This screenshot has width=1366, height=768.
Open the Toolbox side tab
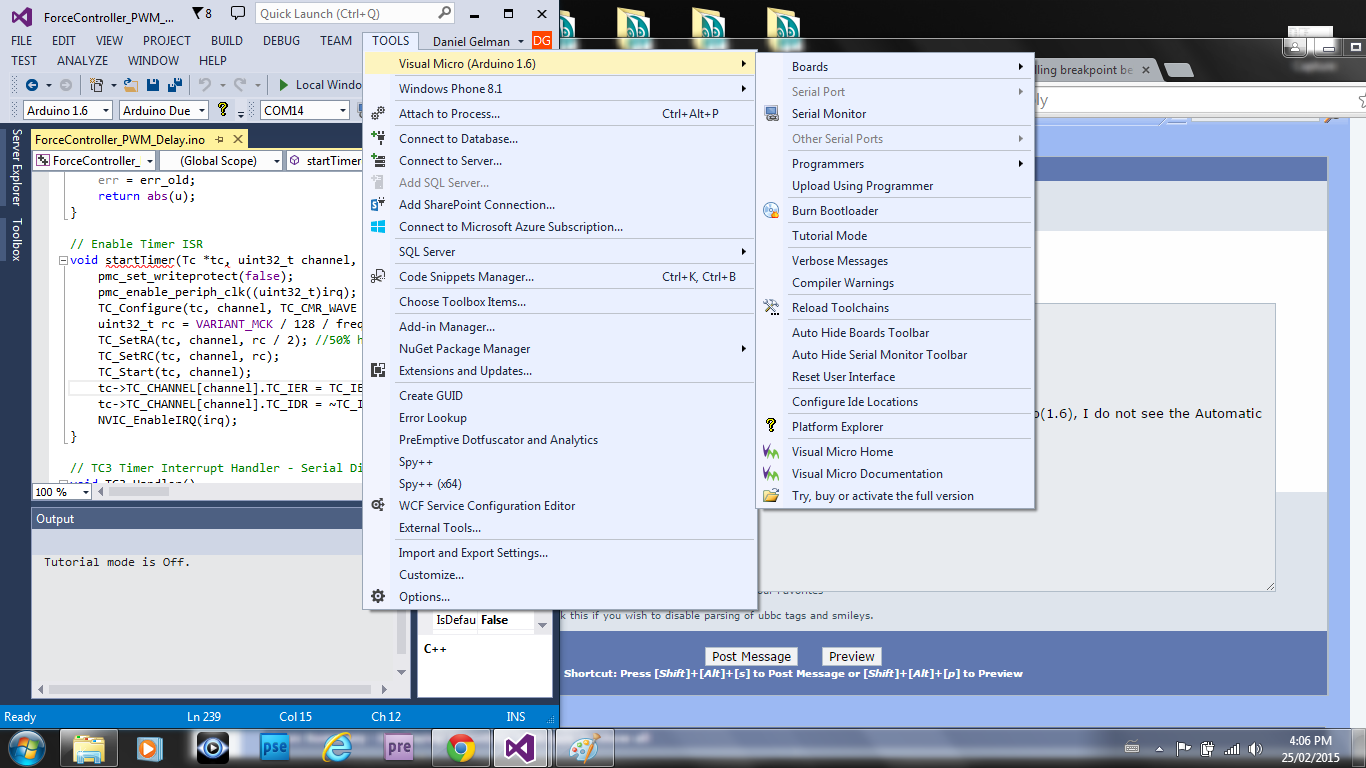click(x=15, y=240)
